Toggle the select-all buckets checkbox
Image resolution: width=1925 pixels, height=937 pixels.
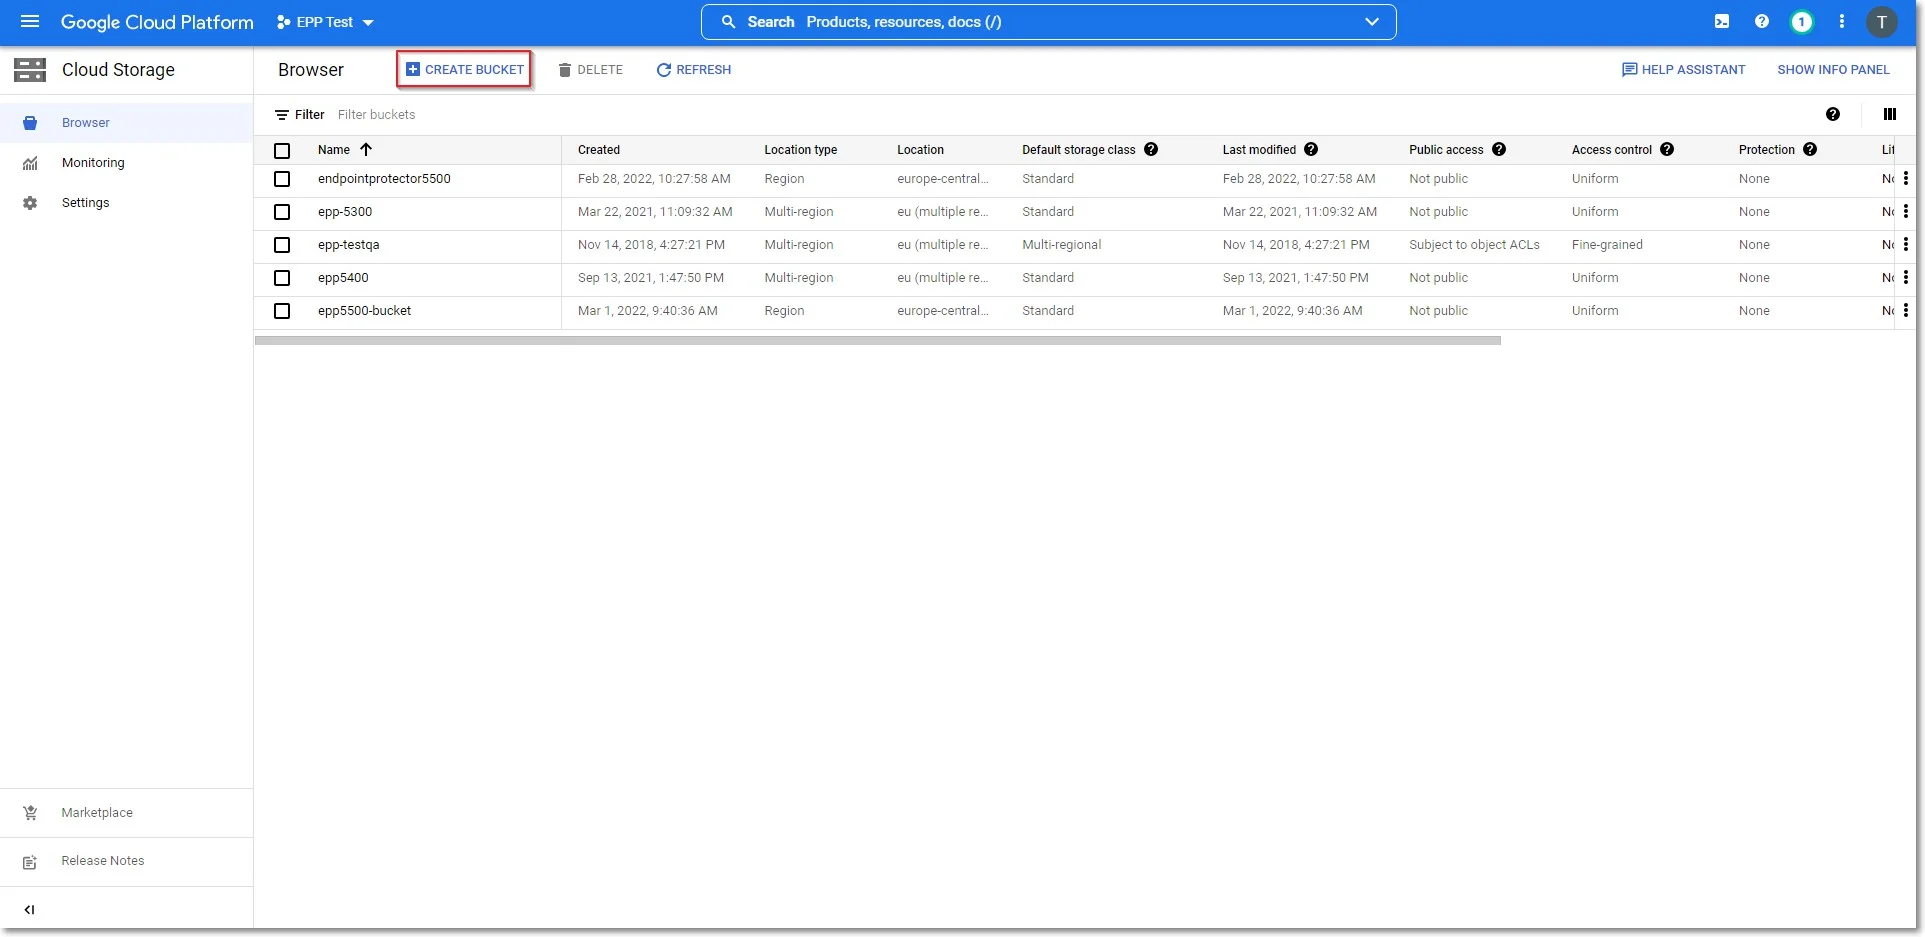coord(282,150)
